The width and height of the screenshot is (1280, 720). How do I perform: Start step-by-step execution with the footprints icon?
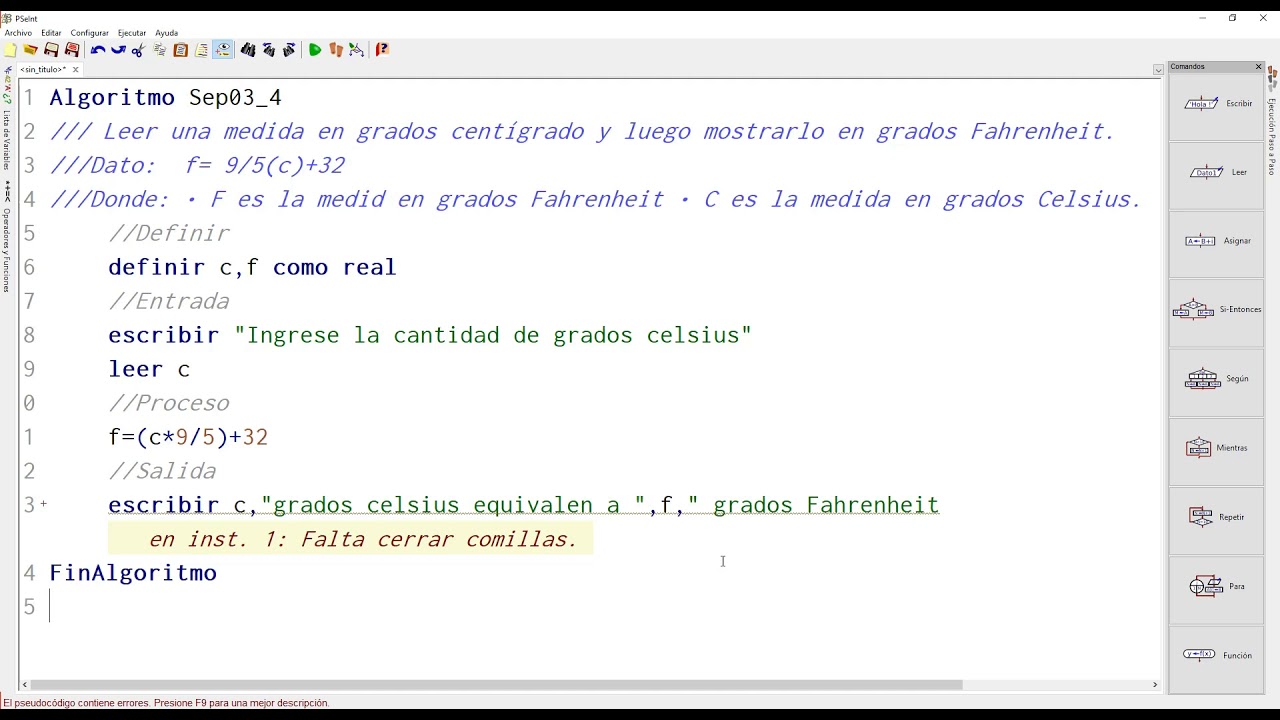point(336,50)
